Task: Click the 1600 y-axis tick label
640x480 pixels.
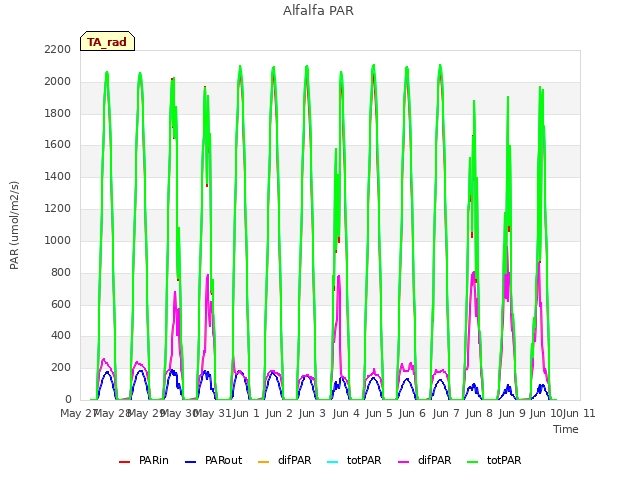Action: 58,144
